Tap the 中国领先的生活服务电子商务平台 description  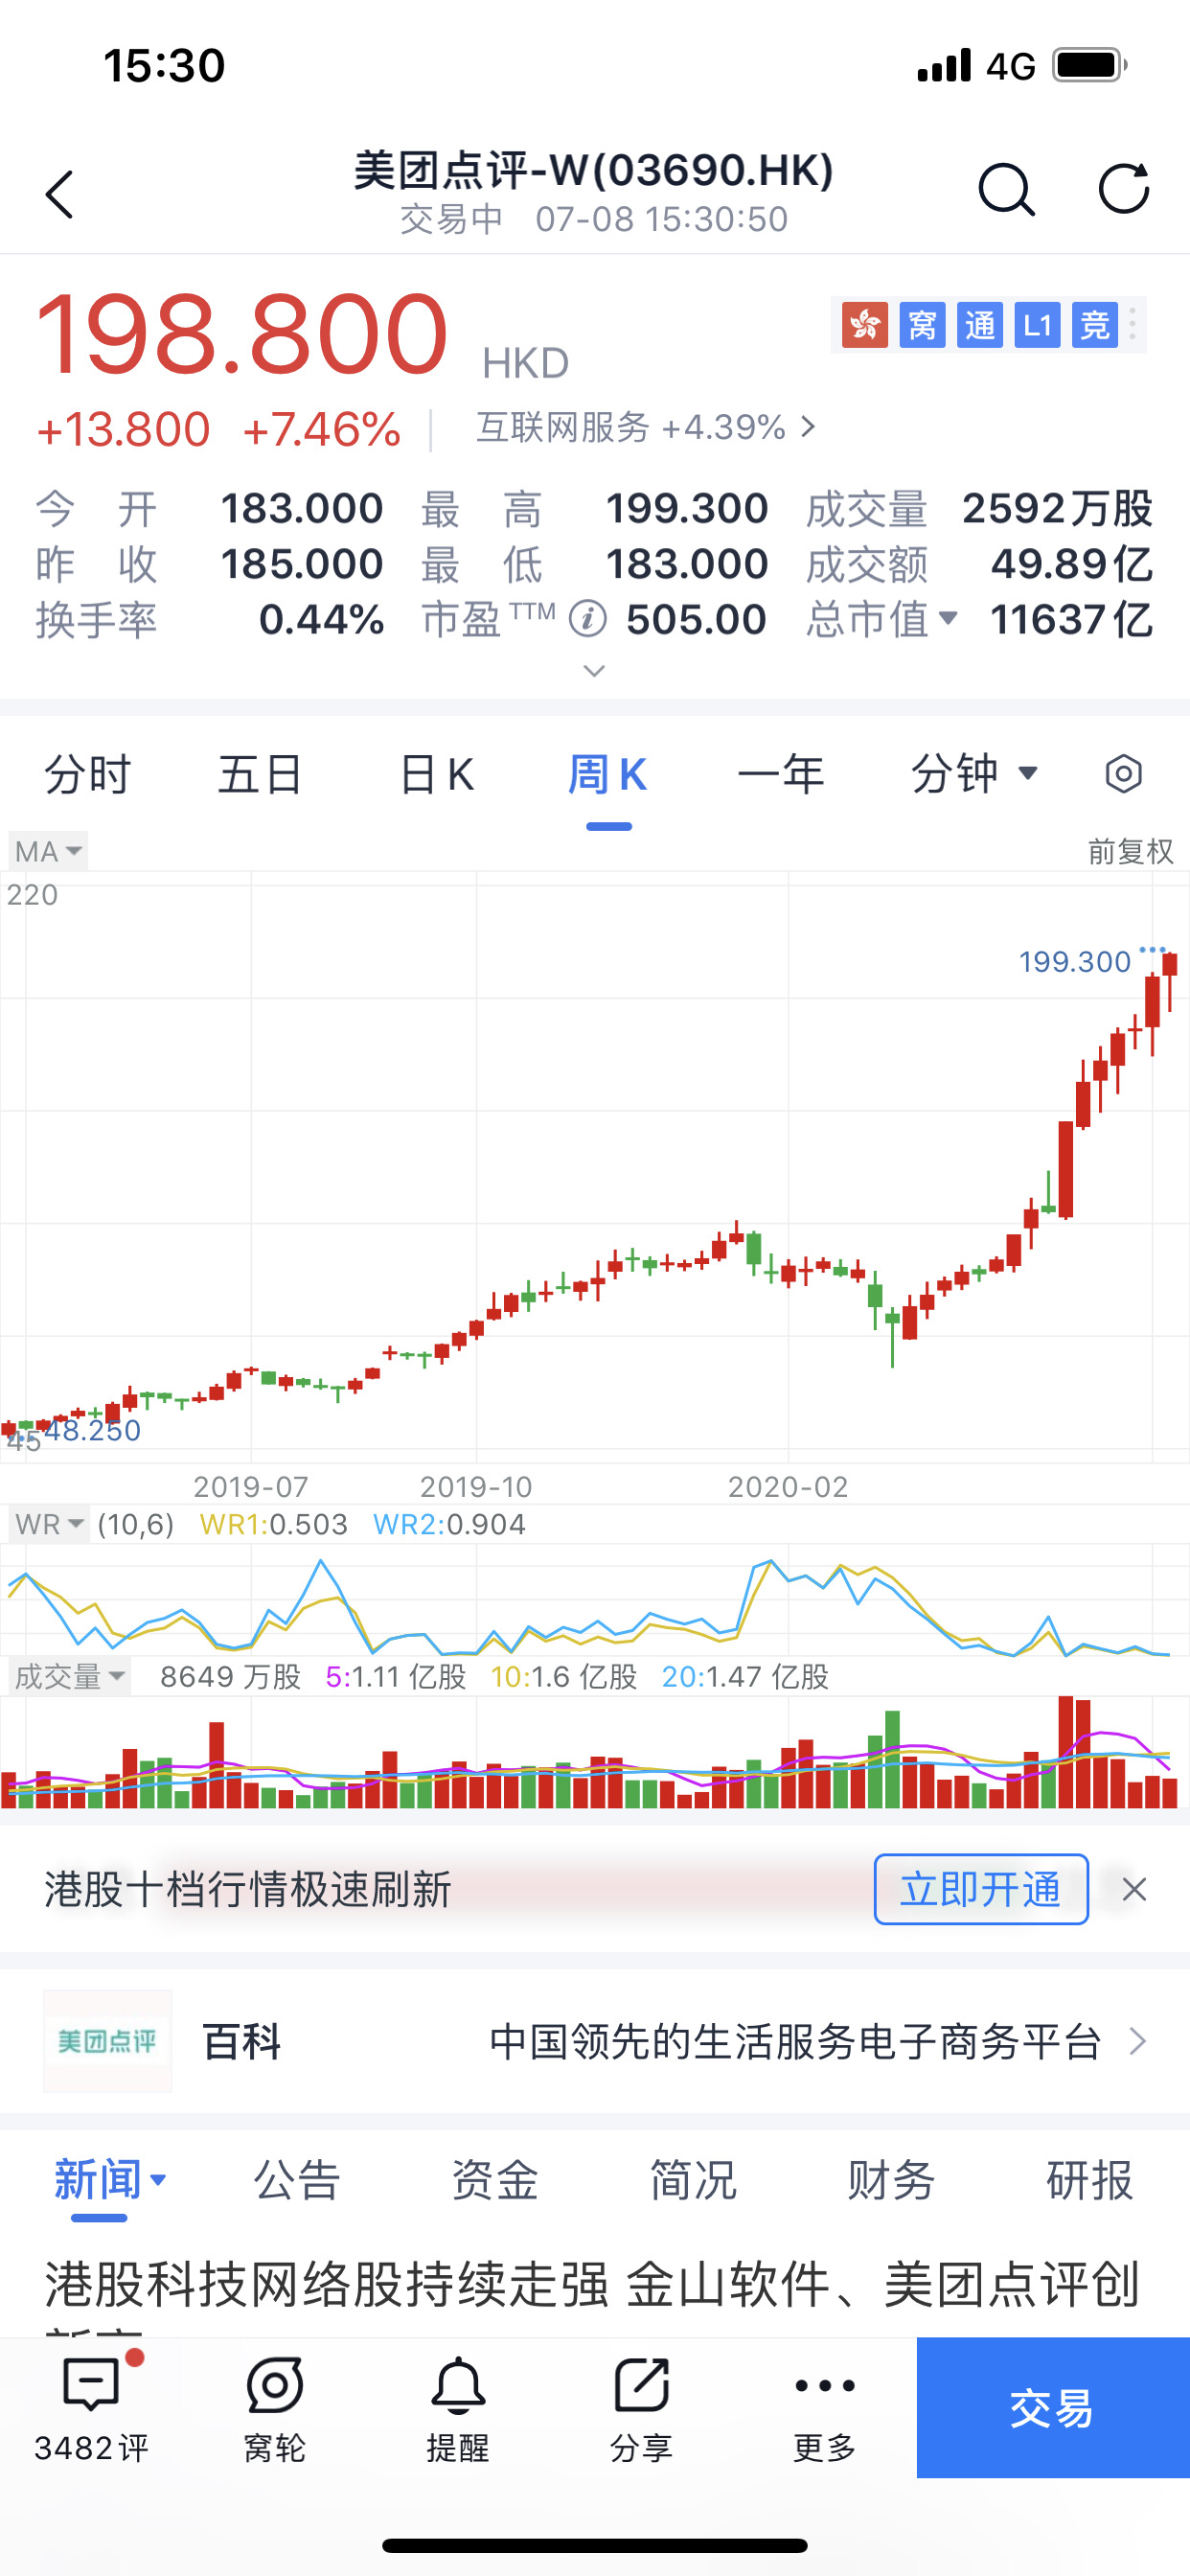pos(795,2041)
